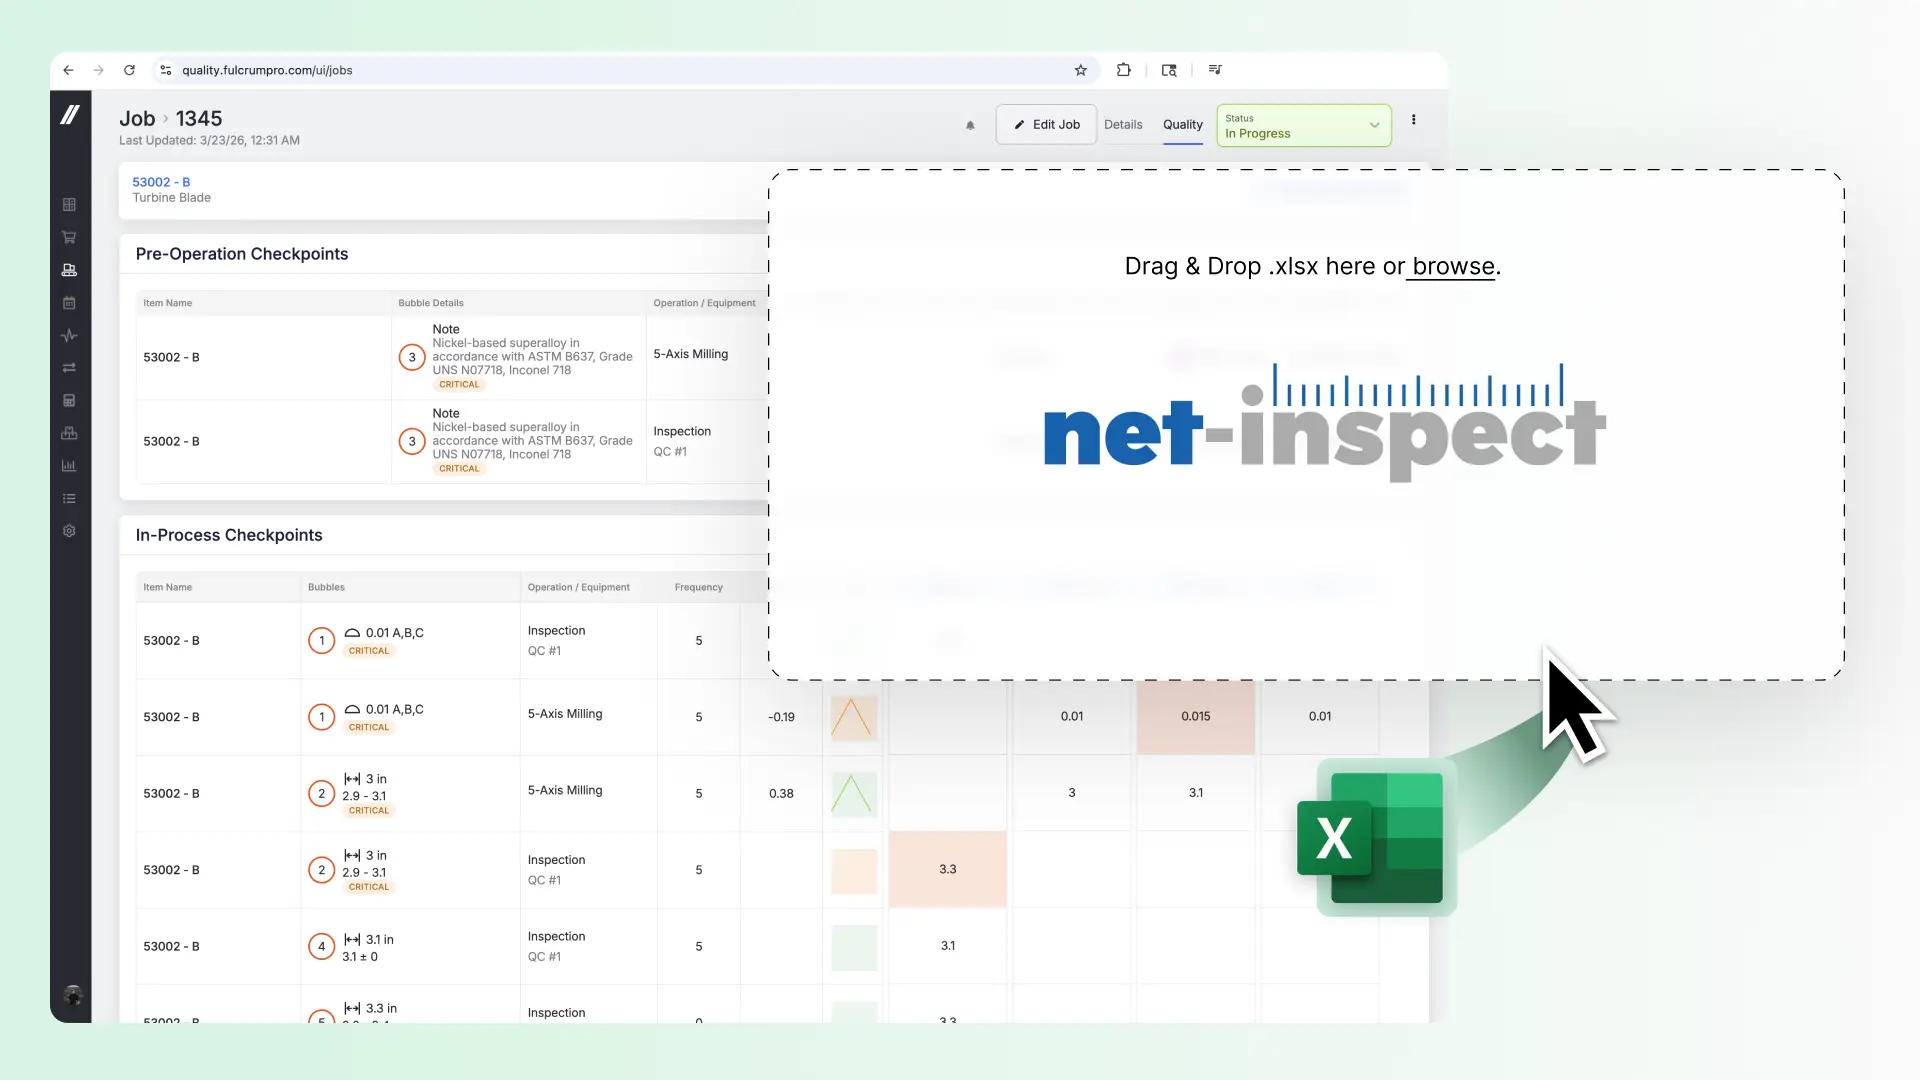Expand the Status In Progress dropdown
Screen dimensions: 1920x1080
pyautogui.click(x=1374, y=126)
